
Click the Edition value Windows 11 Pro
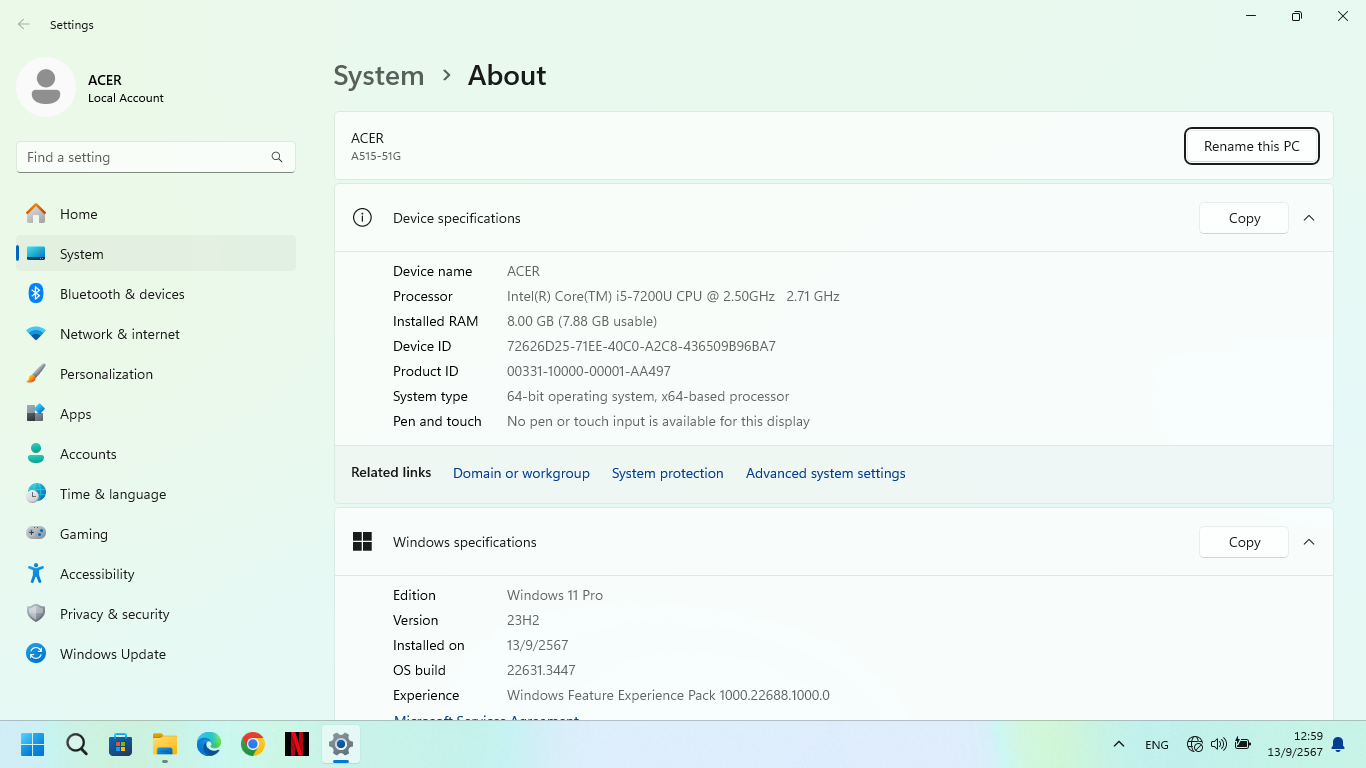pos(555,595)
